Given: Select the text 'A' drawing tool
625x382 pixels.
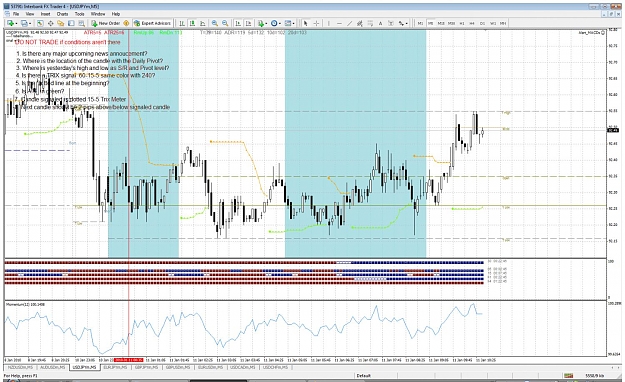Looking at the screenshot, I should point(380,23).
